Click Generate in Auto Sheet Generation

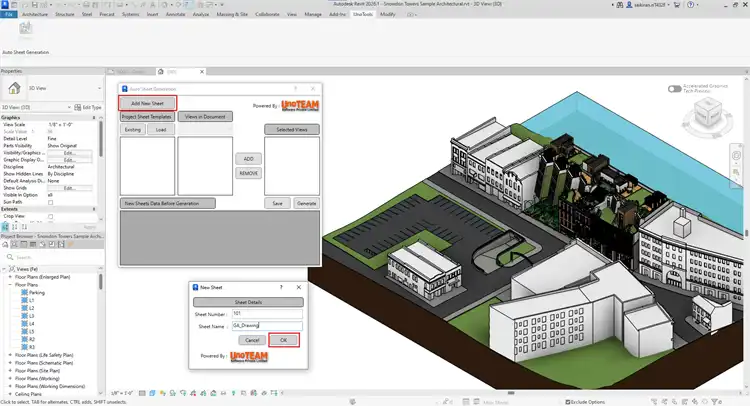point(306,203)
